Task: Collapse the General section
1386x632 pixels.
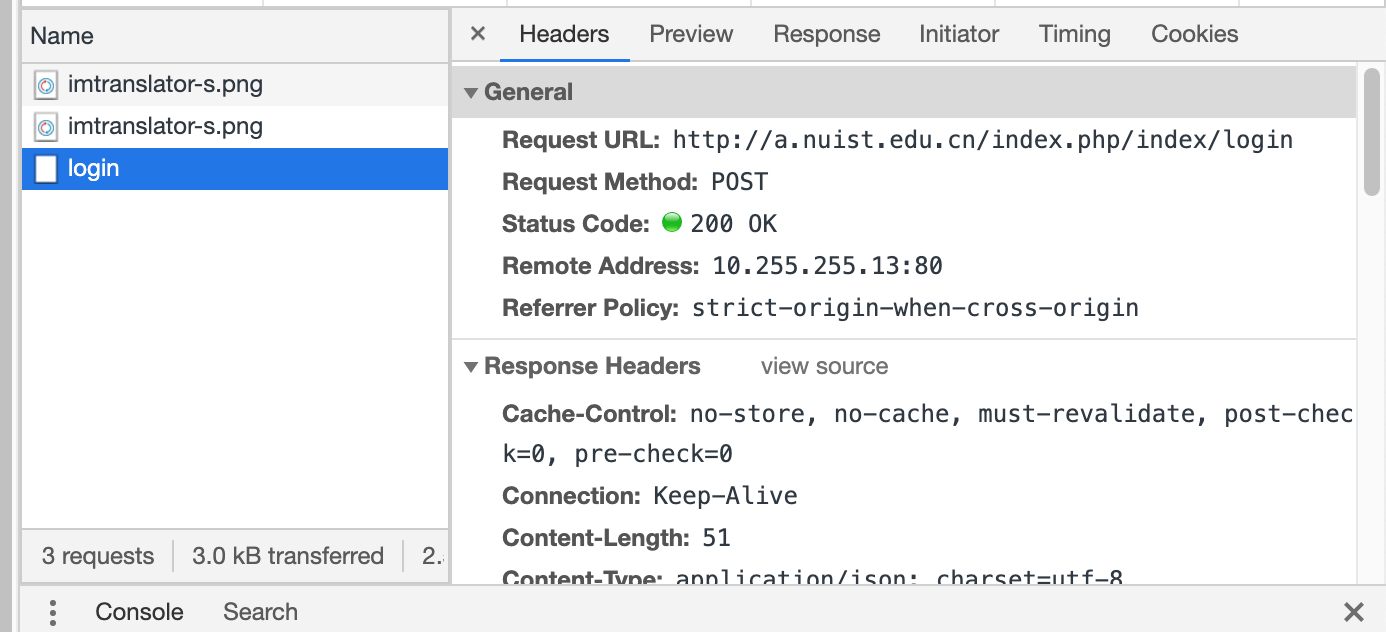Action: click(471, 92)
